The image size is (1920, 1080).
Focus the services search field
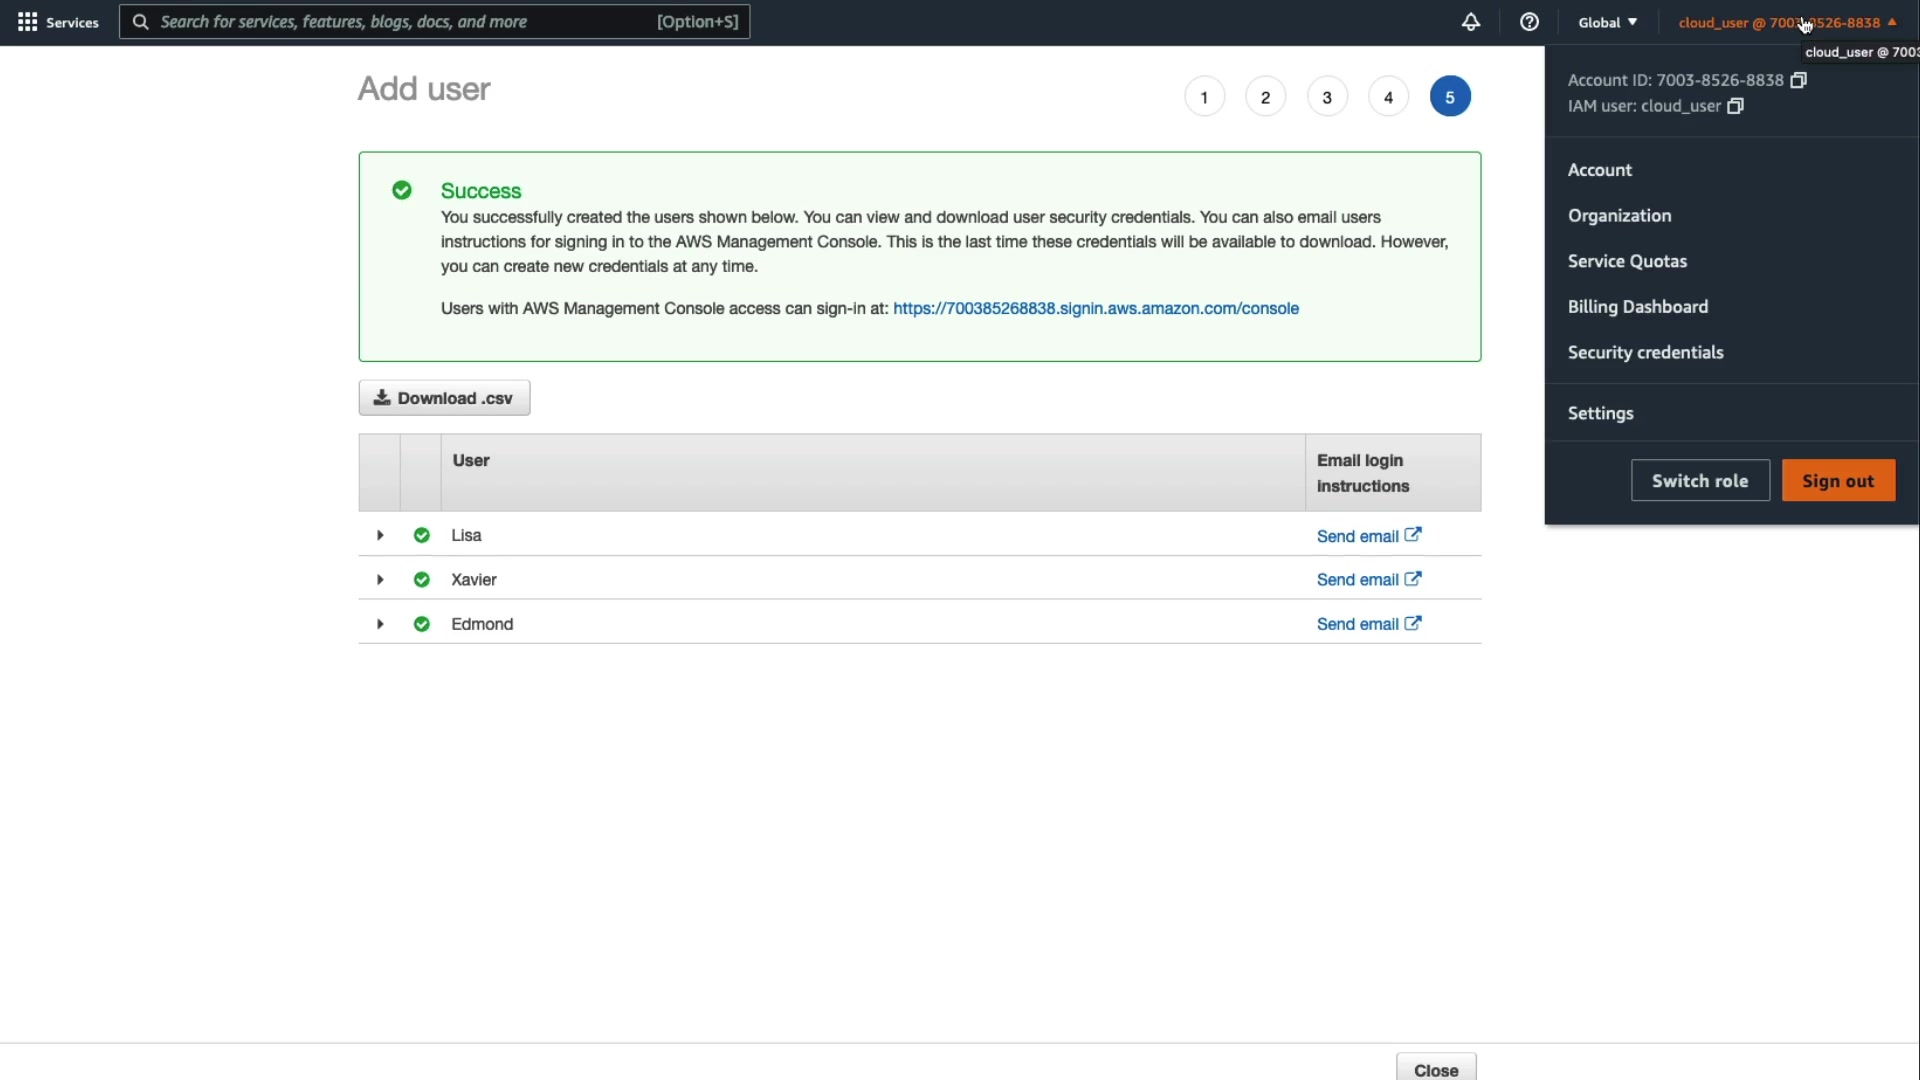[x=400, y=22]
